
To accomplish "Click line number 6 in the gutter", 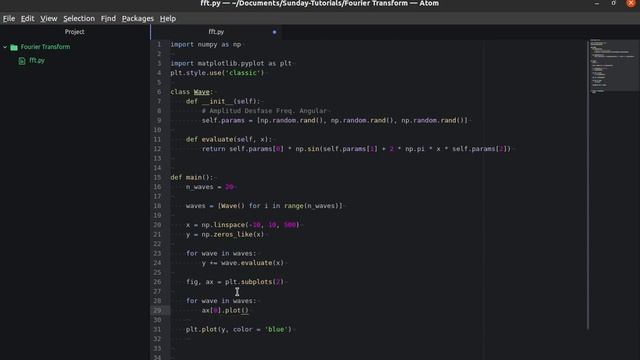I will [159, 92].
